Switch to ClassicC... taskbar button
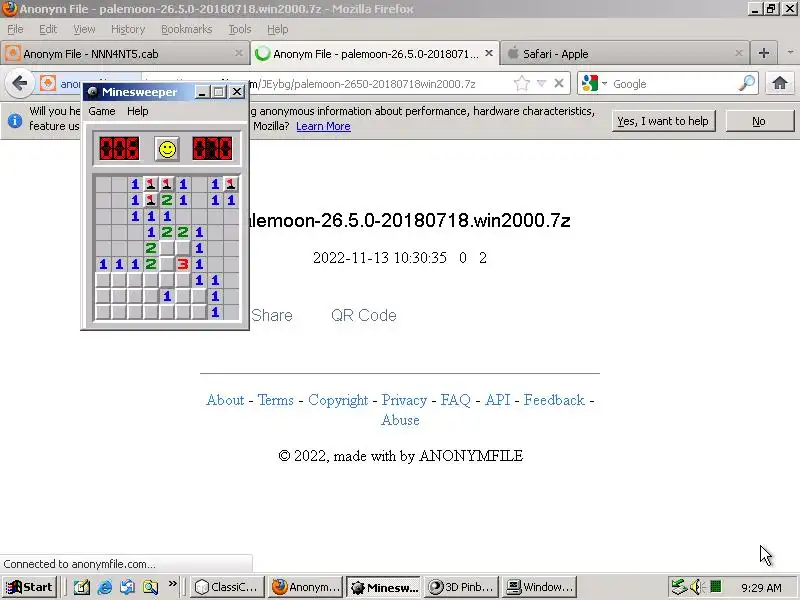Viewport: 800px width, 600px height. coord(228,587)
